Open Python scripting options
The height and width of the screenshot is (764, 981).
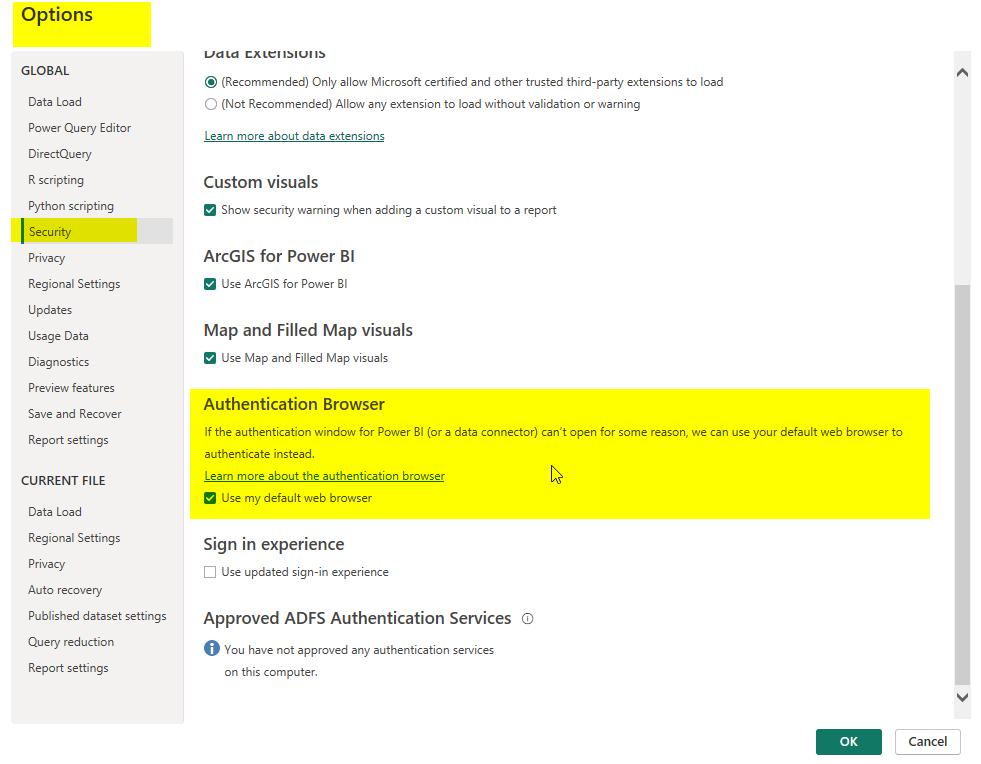pyautogui.click(x=71, y=206)
